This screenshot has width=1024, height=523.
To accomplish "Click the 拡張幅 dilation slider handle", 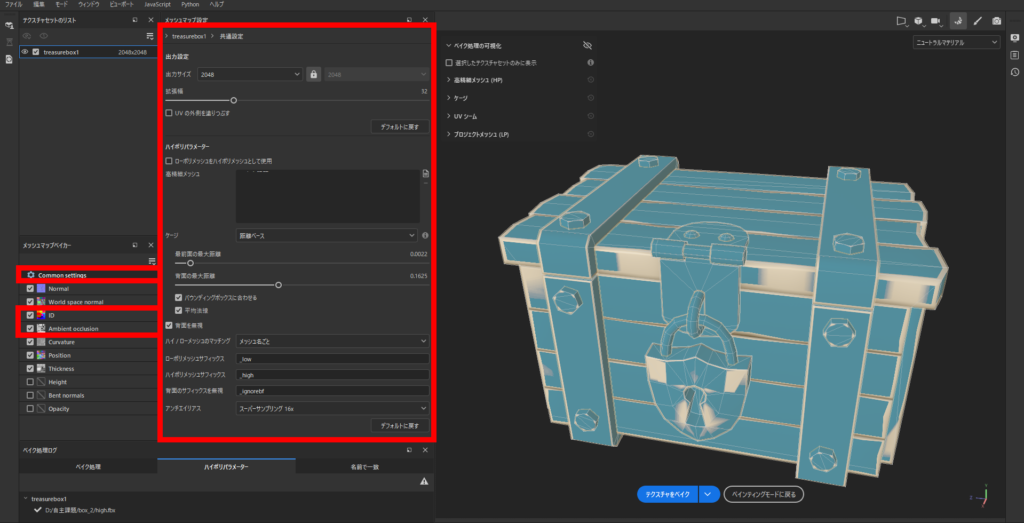I will (234, 100).
